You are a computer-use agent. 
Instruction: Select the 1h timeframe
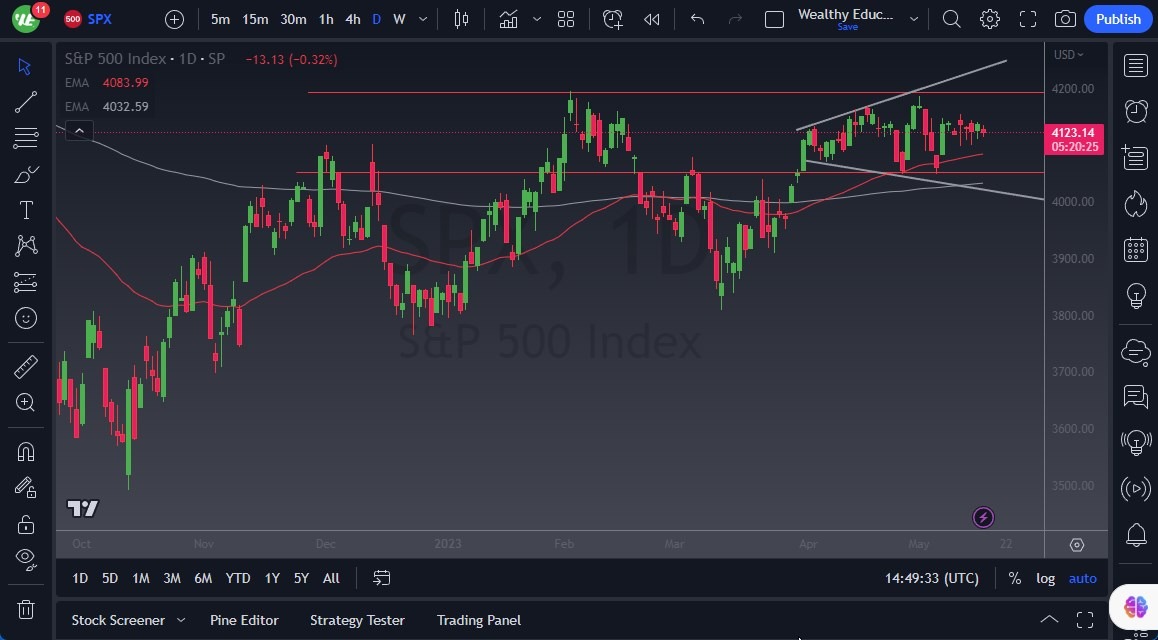click(326, 19)
